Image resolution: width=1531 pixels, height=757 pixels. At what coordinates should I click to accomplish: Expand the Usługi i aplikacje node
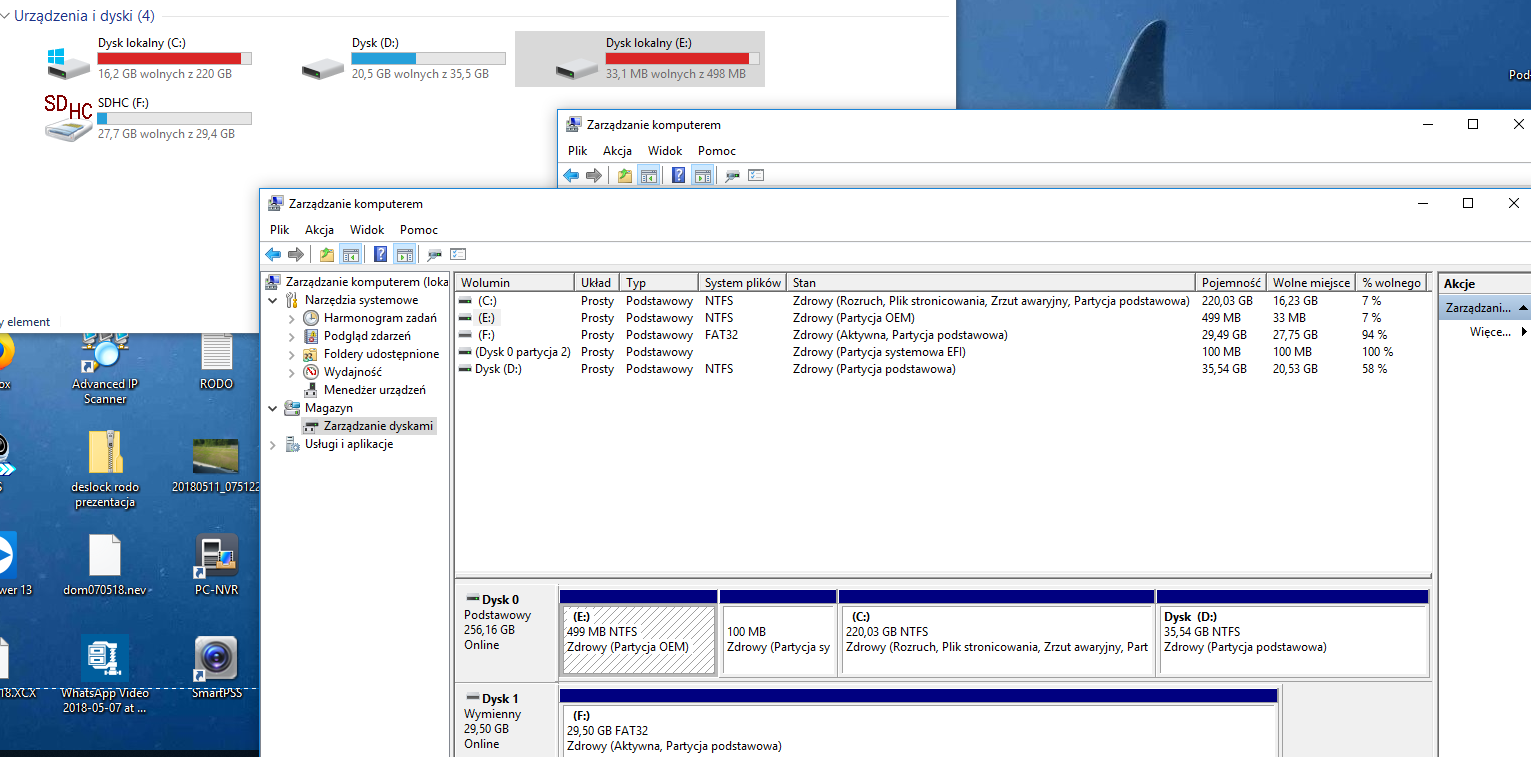coord(272,445)
